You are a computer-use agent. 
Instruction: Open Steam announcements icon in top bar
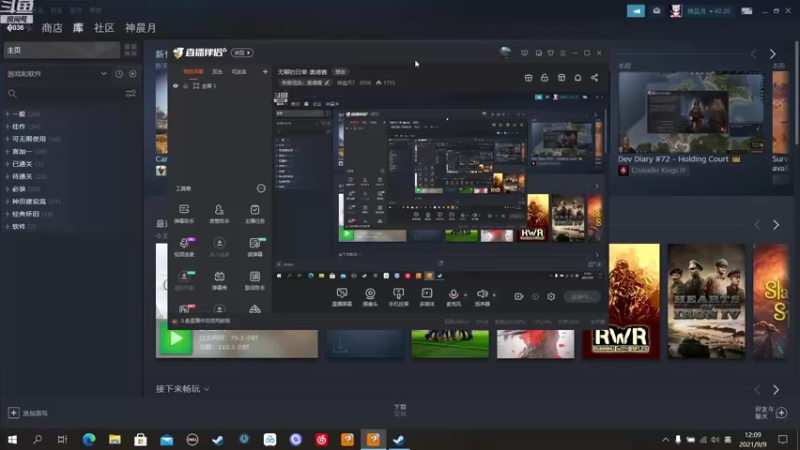click(x=636, y=11)
